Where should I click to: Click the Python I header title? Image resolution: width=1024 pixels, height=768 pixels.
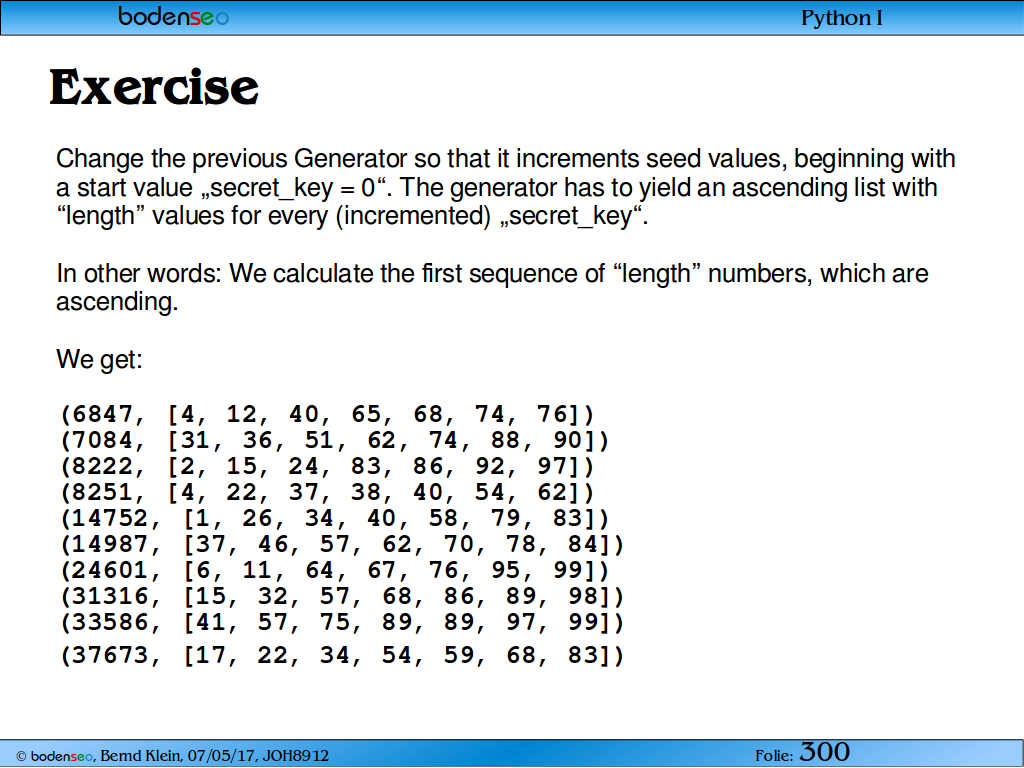(x=842, y=18)
